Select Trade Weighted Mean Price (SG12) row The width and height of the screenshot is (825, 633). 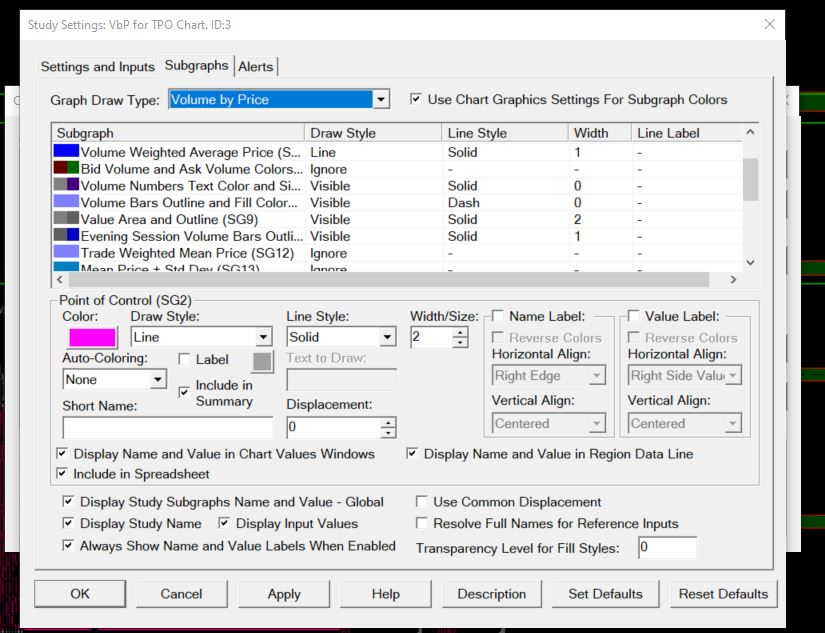coord(397,253)
